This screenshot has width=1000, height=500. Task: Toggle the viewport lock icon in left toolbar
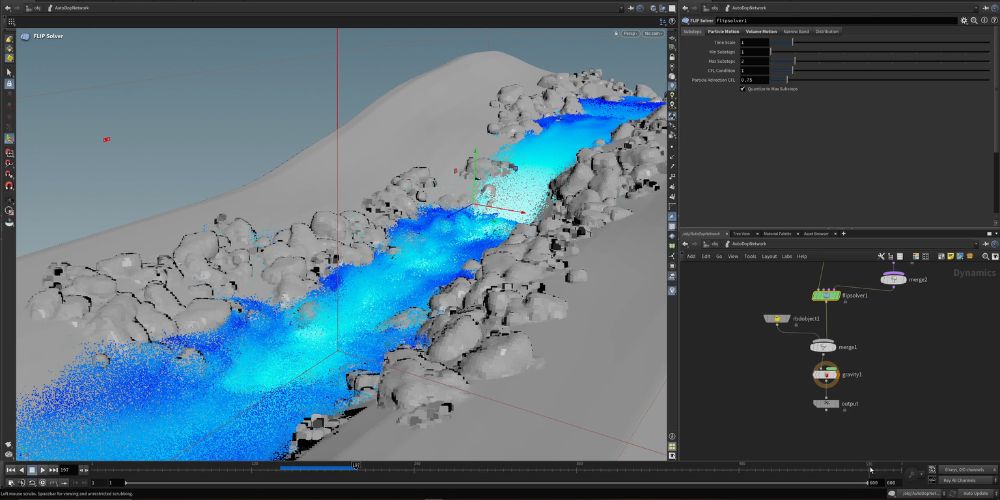[x=9, y=84]
